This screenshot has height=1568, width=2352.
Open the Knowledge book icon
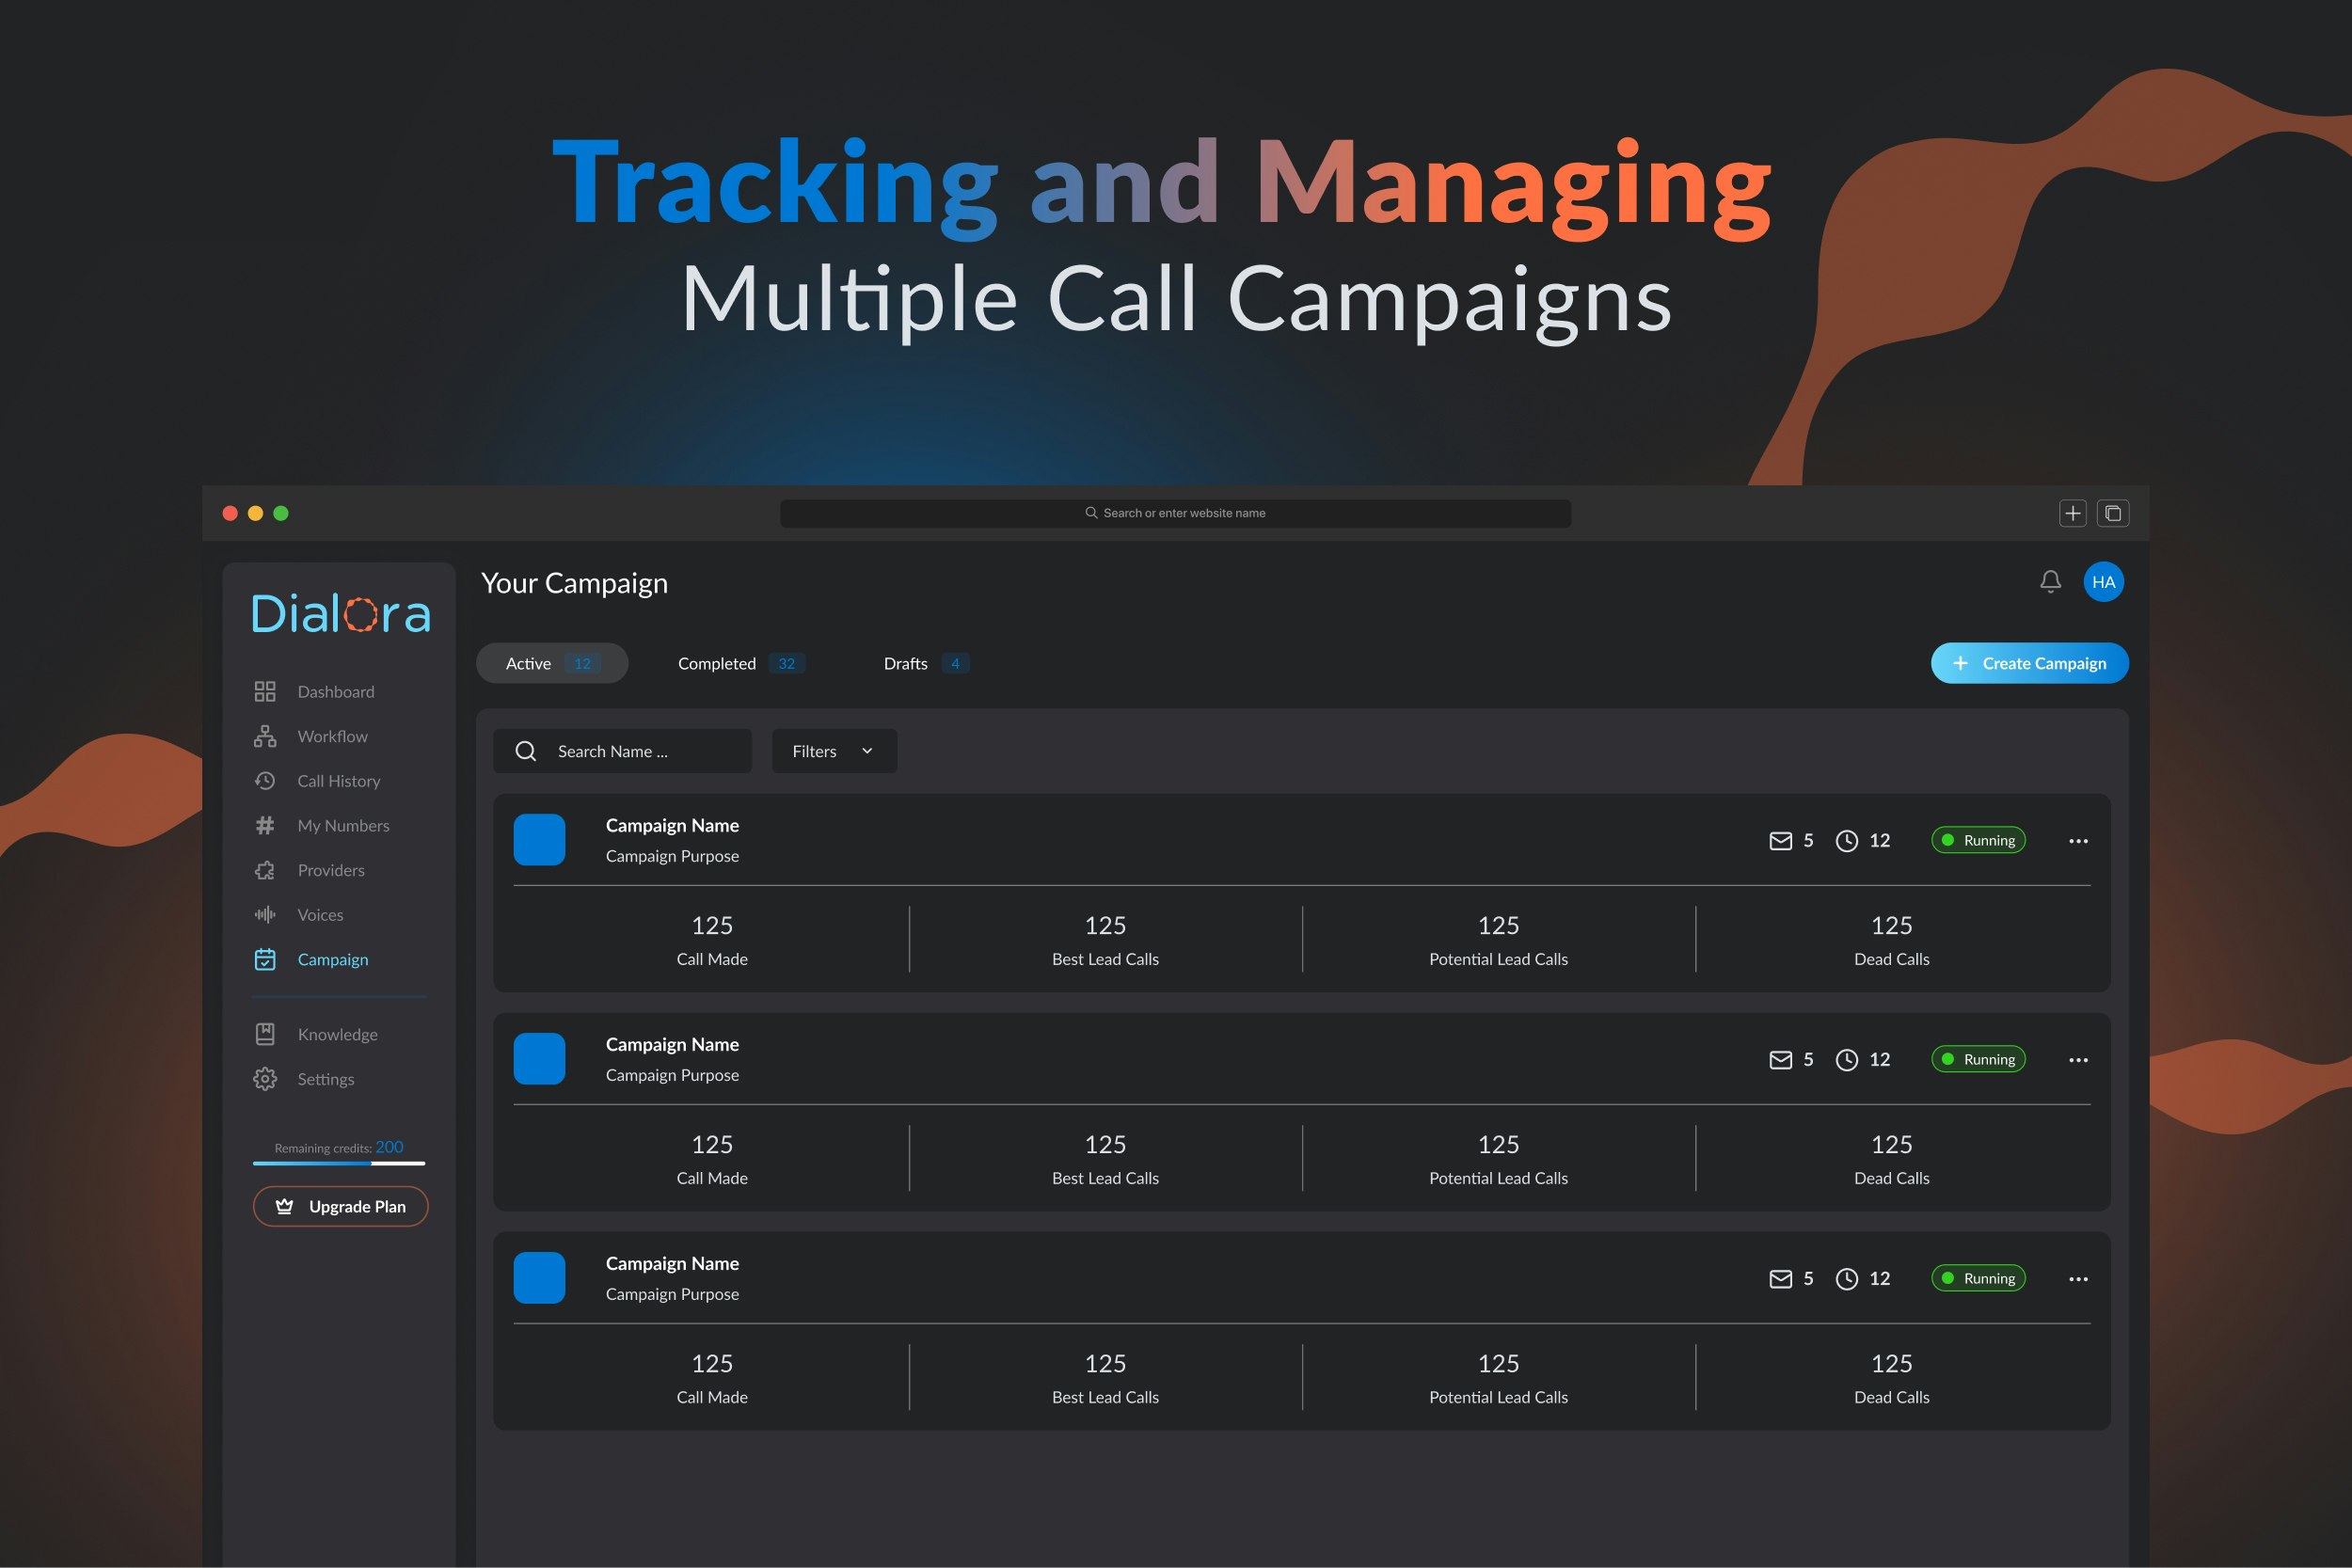pos(265,1034)
